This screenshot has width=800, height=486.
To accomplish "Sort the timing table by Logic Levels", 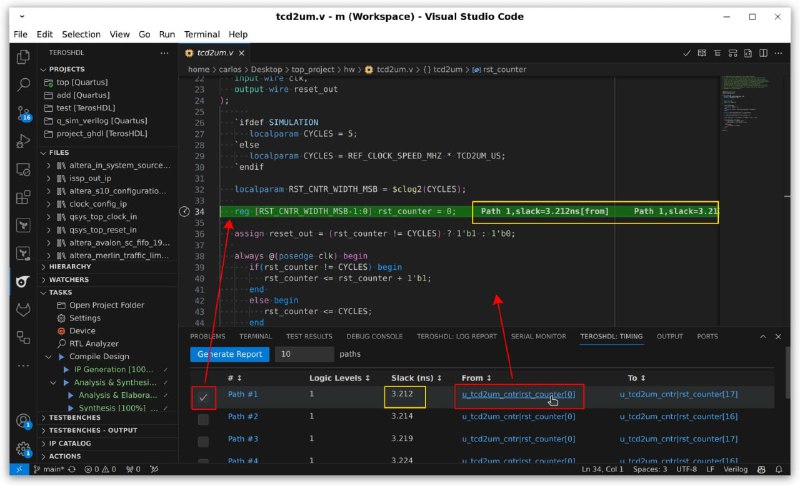I will [x=339, y=378].
